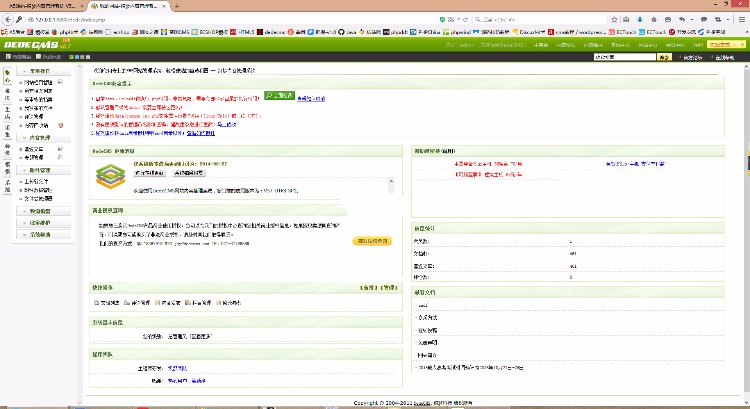The width and height of the screenshot is (750, 409).
Task: Open a new browser tab with plus button
Action: (x=176, y=6)
